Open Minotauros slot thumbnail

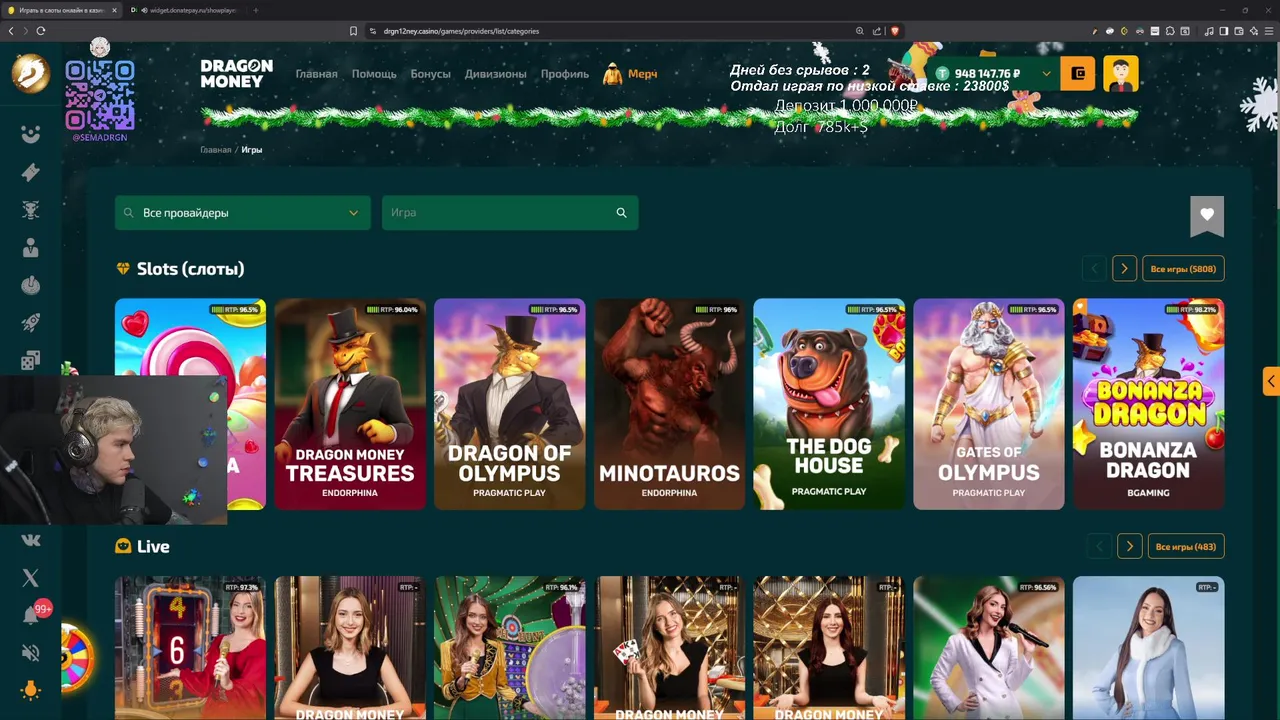(669, 404)
